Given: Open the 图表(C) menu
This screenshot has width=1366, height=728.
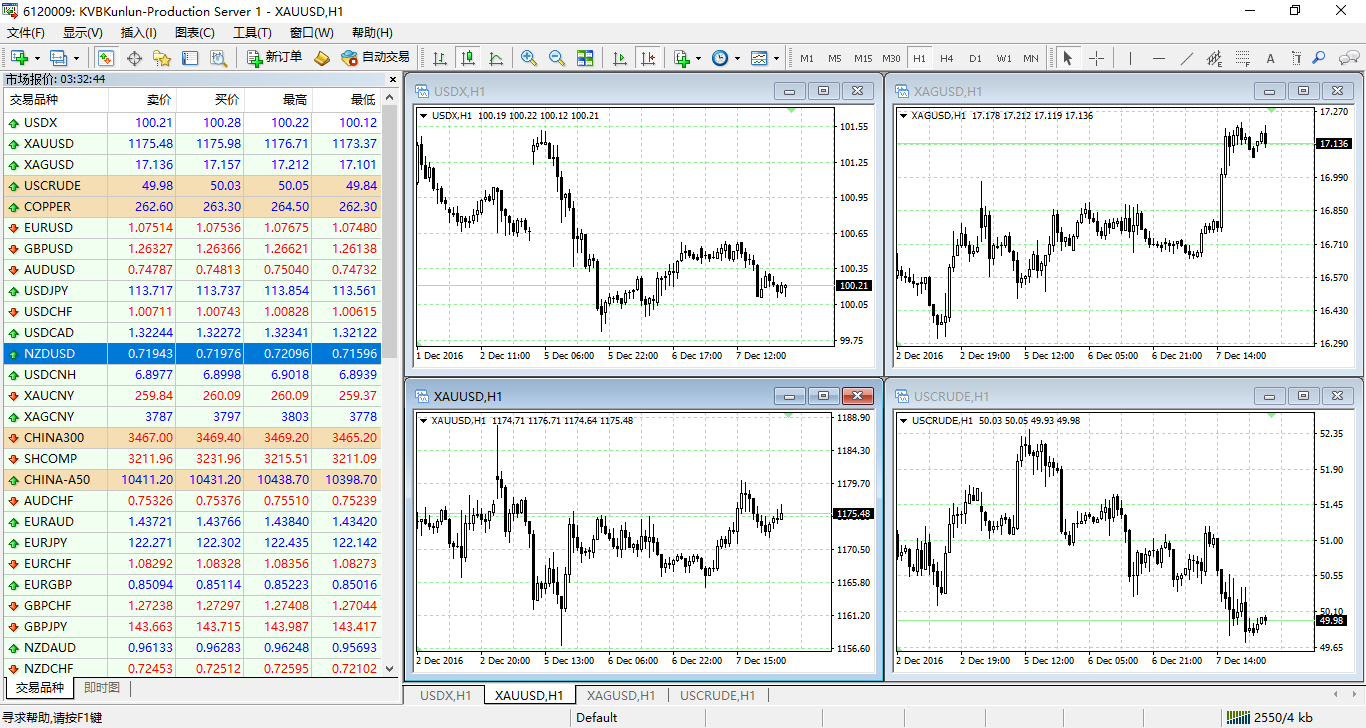Looking at the screenshot, I should click(x=194, y=33).
